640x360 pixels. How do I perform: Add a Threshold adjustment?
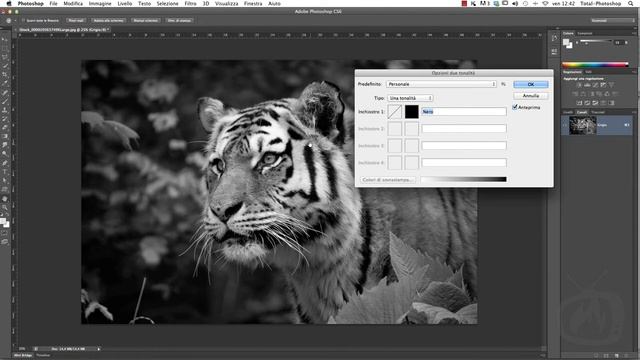[x=595, y=102]
